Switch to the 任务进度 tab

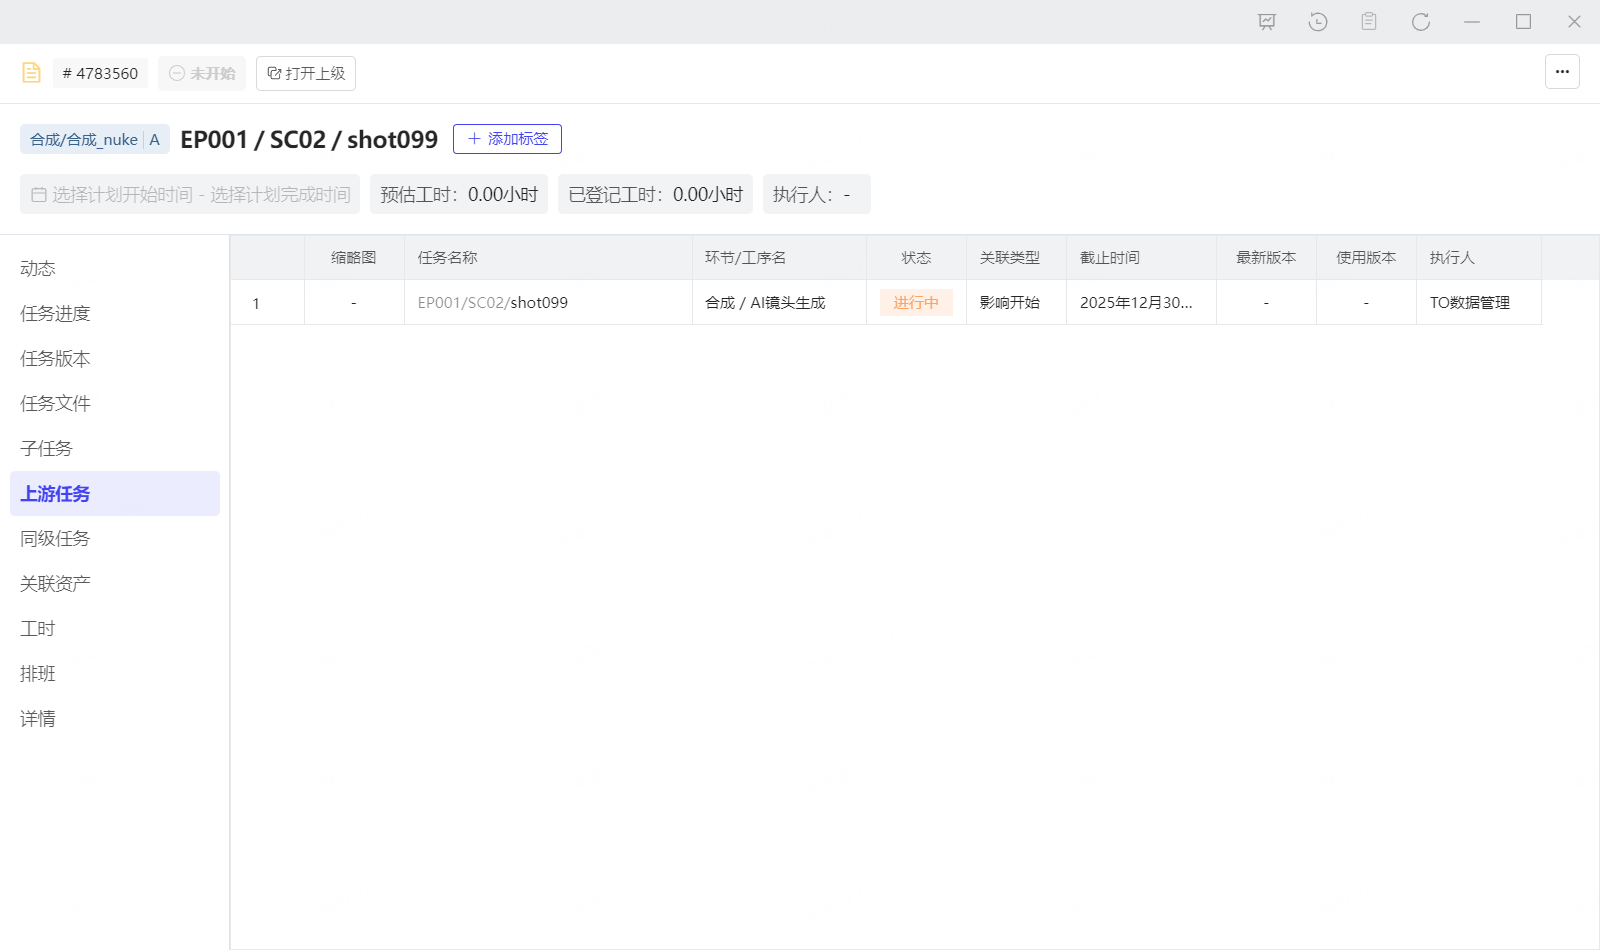pyautogui.click(x=56, y=314)
